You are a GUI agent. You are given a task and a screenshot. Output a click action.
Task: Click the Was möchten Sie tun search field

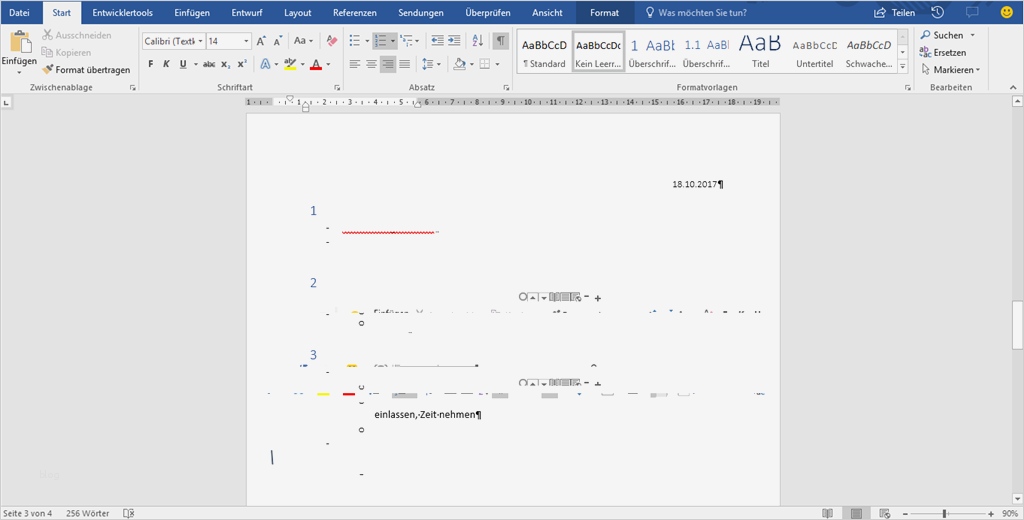[x=696, y=12]
